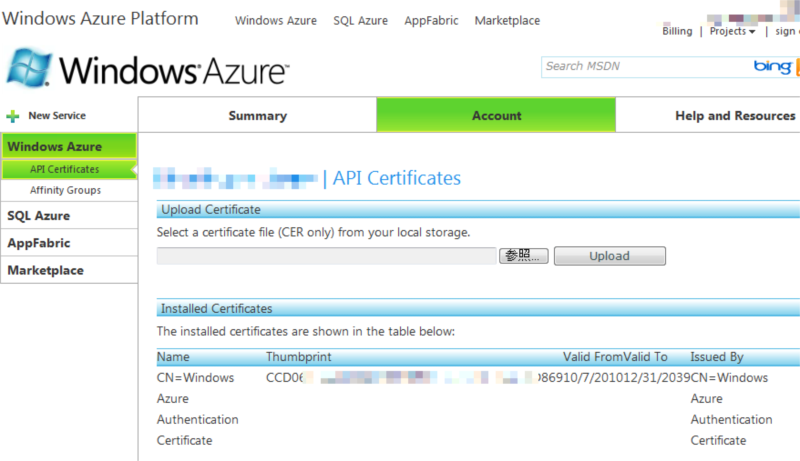
Task: Select API Certificates in the sidebar
Action: [65, 170]
